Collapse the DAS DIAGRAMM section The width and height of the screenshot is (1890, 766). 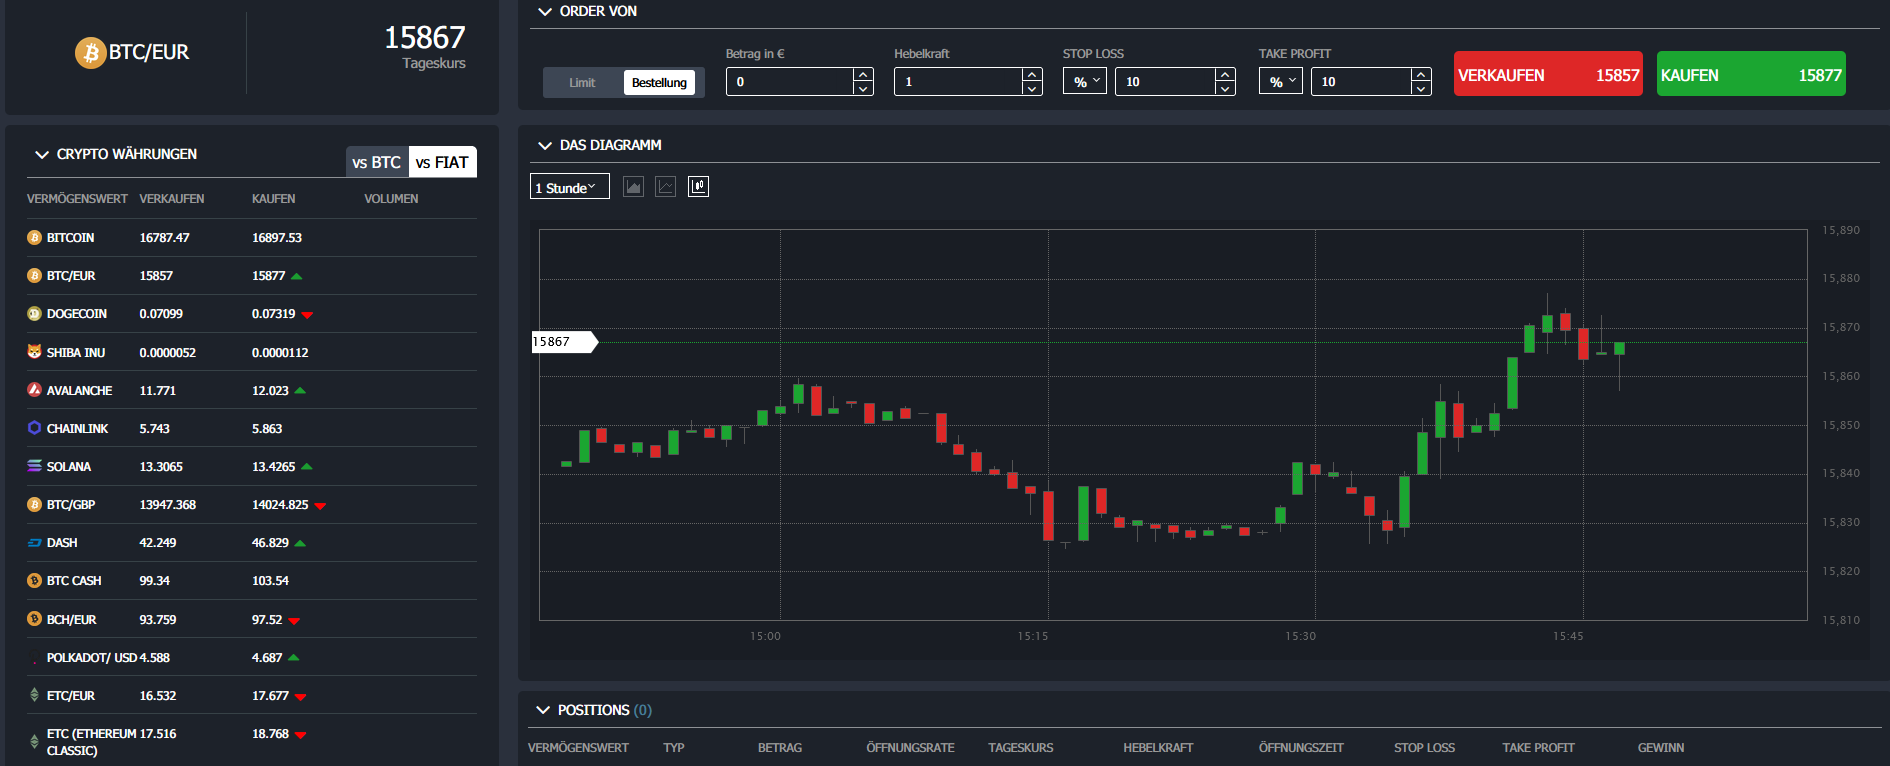(545, 146)
